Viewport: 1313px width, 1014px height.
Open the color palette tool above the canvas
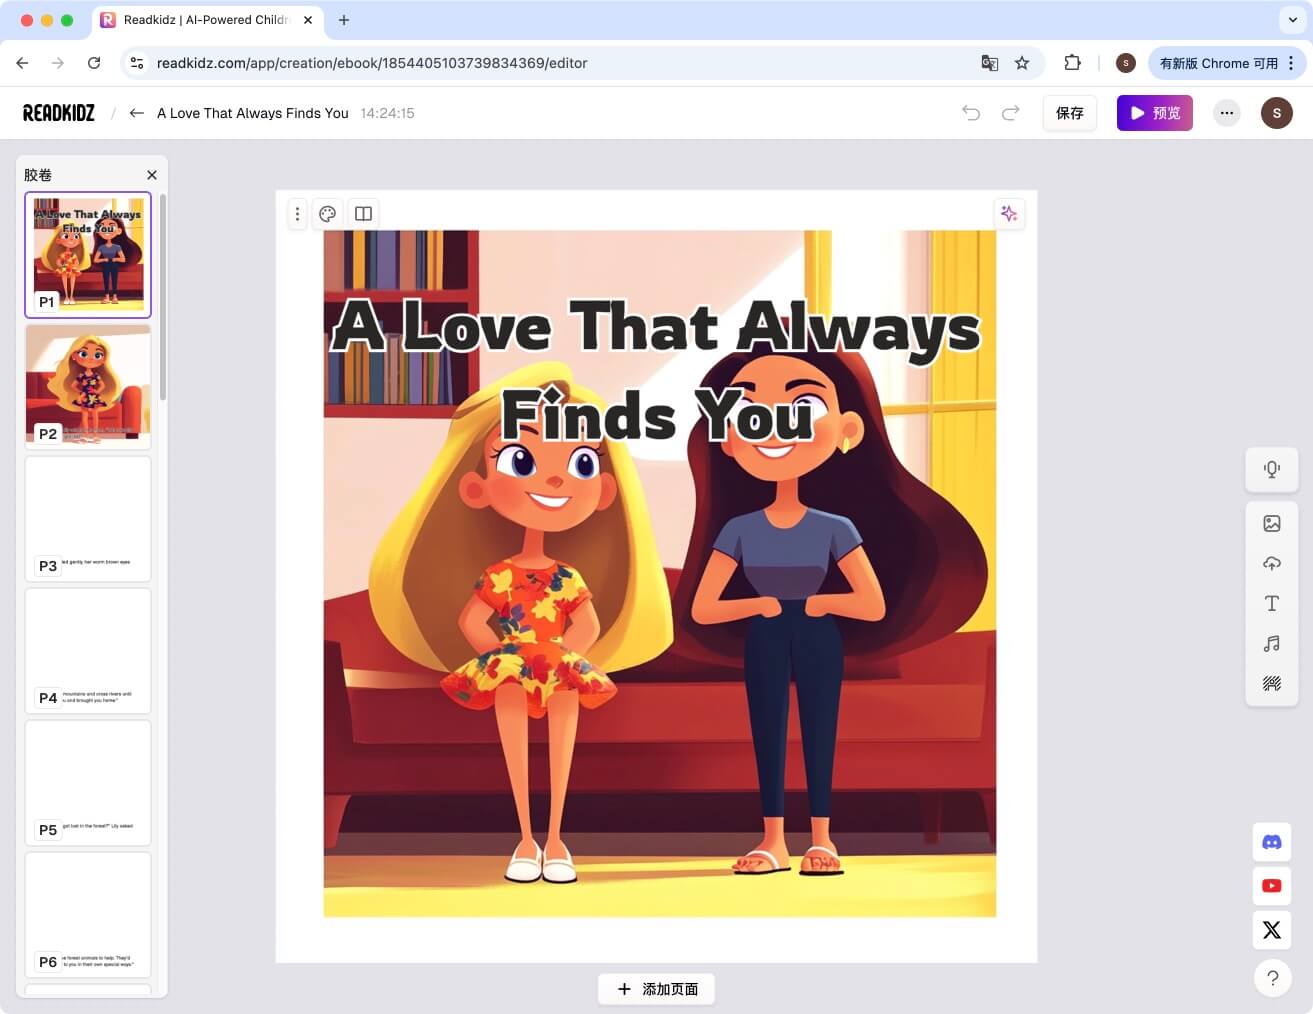coord(327,213)
